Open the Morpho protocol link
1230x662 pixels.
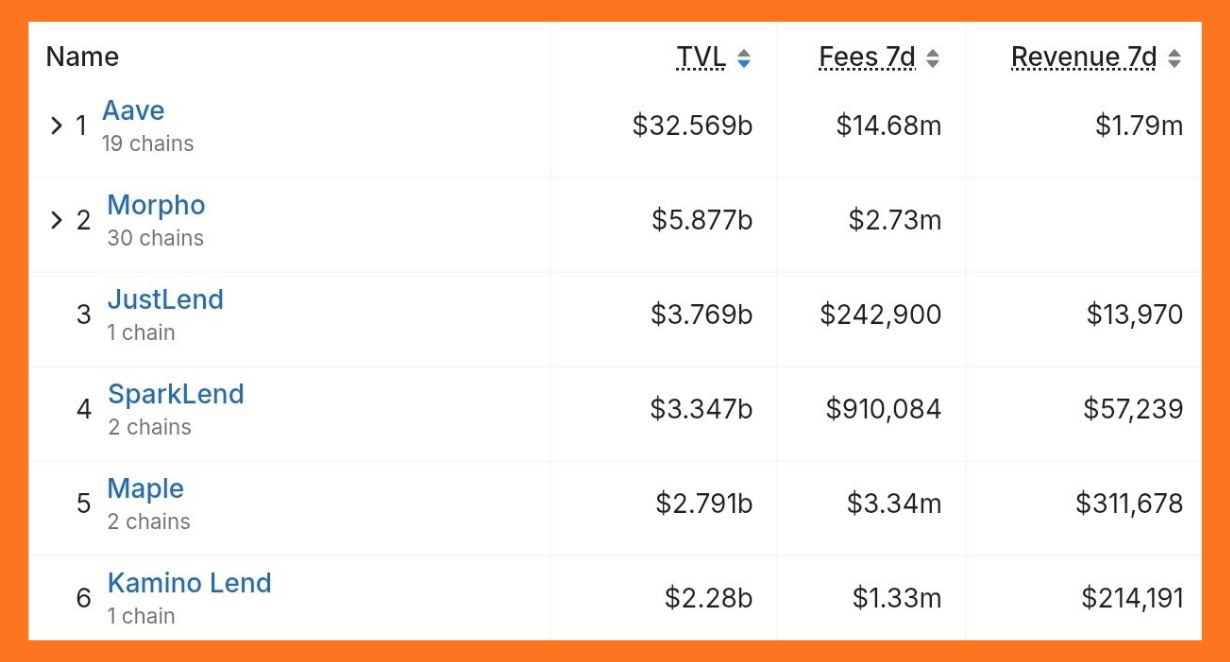click(x=156, y=205)
